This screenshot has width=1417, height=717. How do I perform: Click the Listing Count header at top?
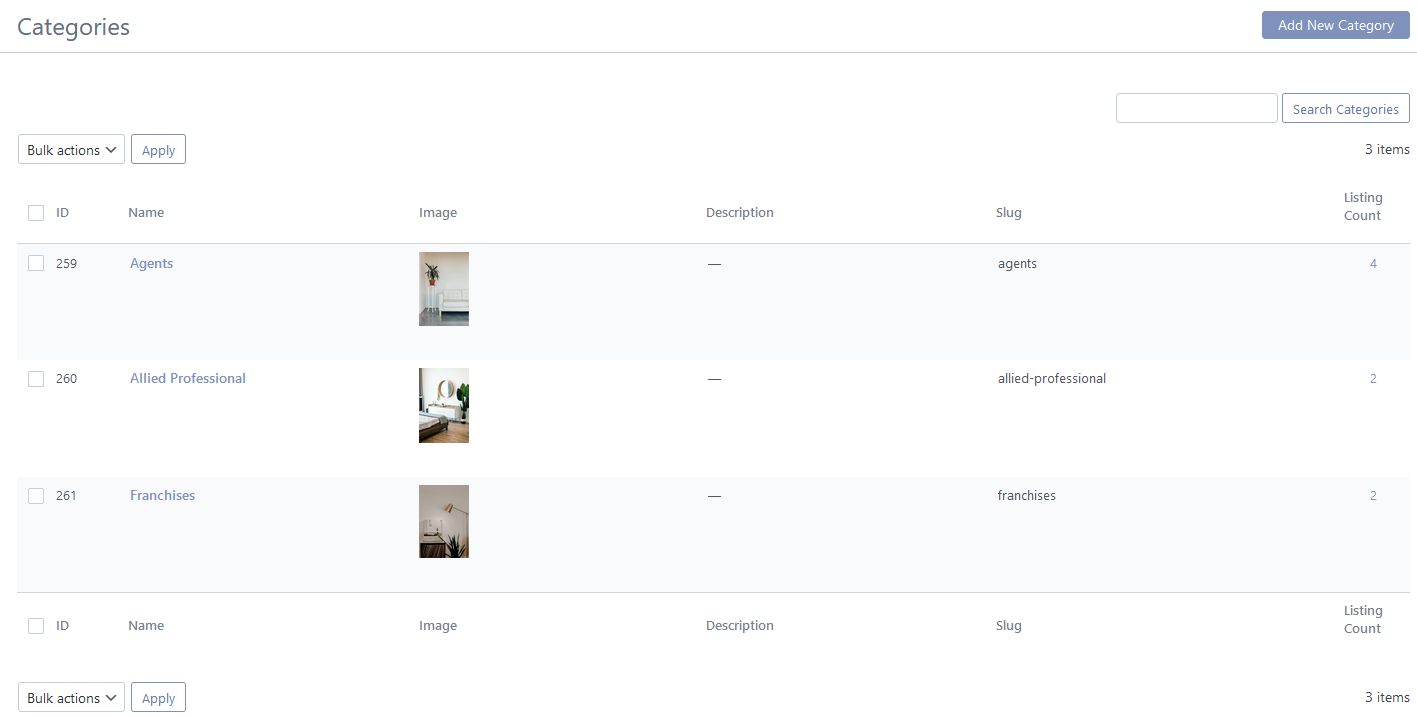pyautogui.click(x=1362, y=206)
